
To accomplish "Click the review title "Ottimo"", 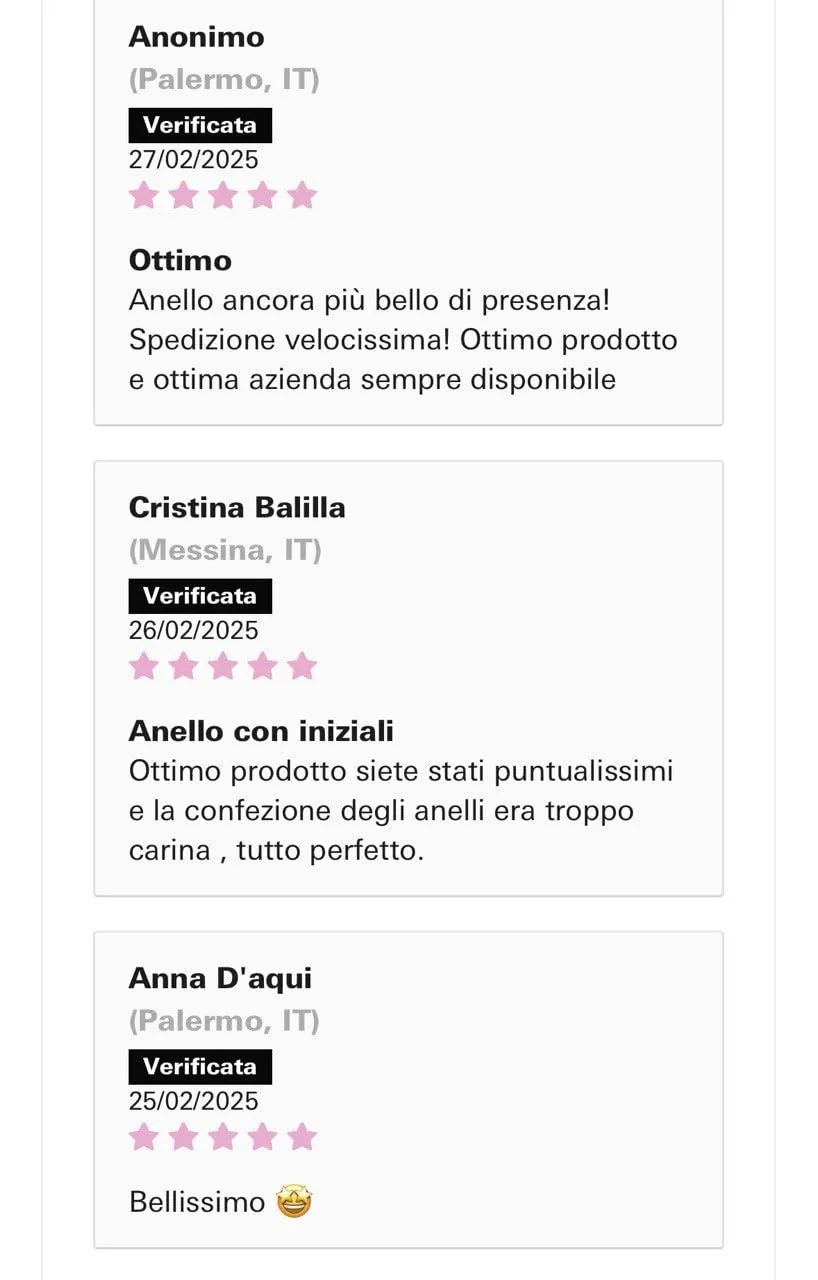I will click(x=180, y=261).
